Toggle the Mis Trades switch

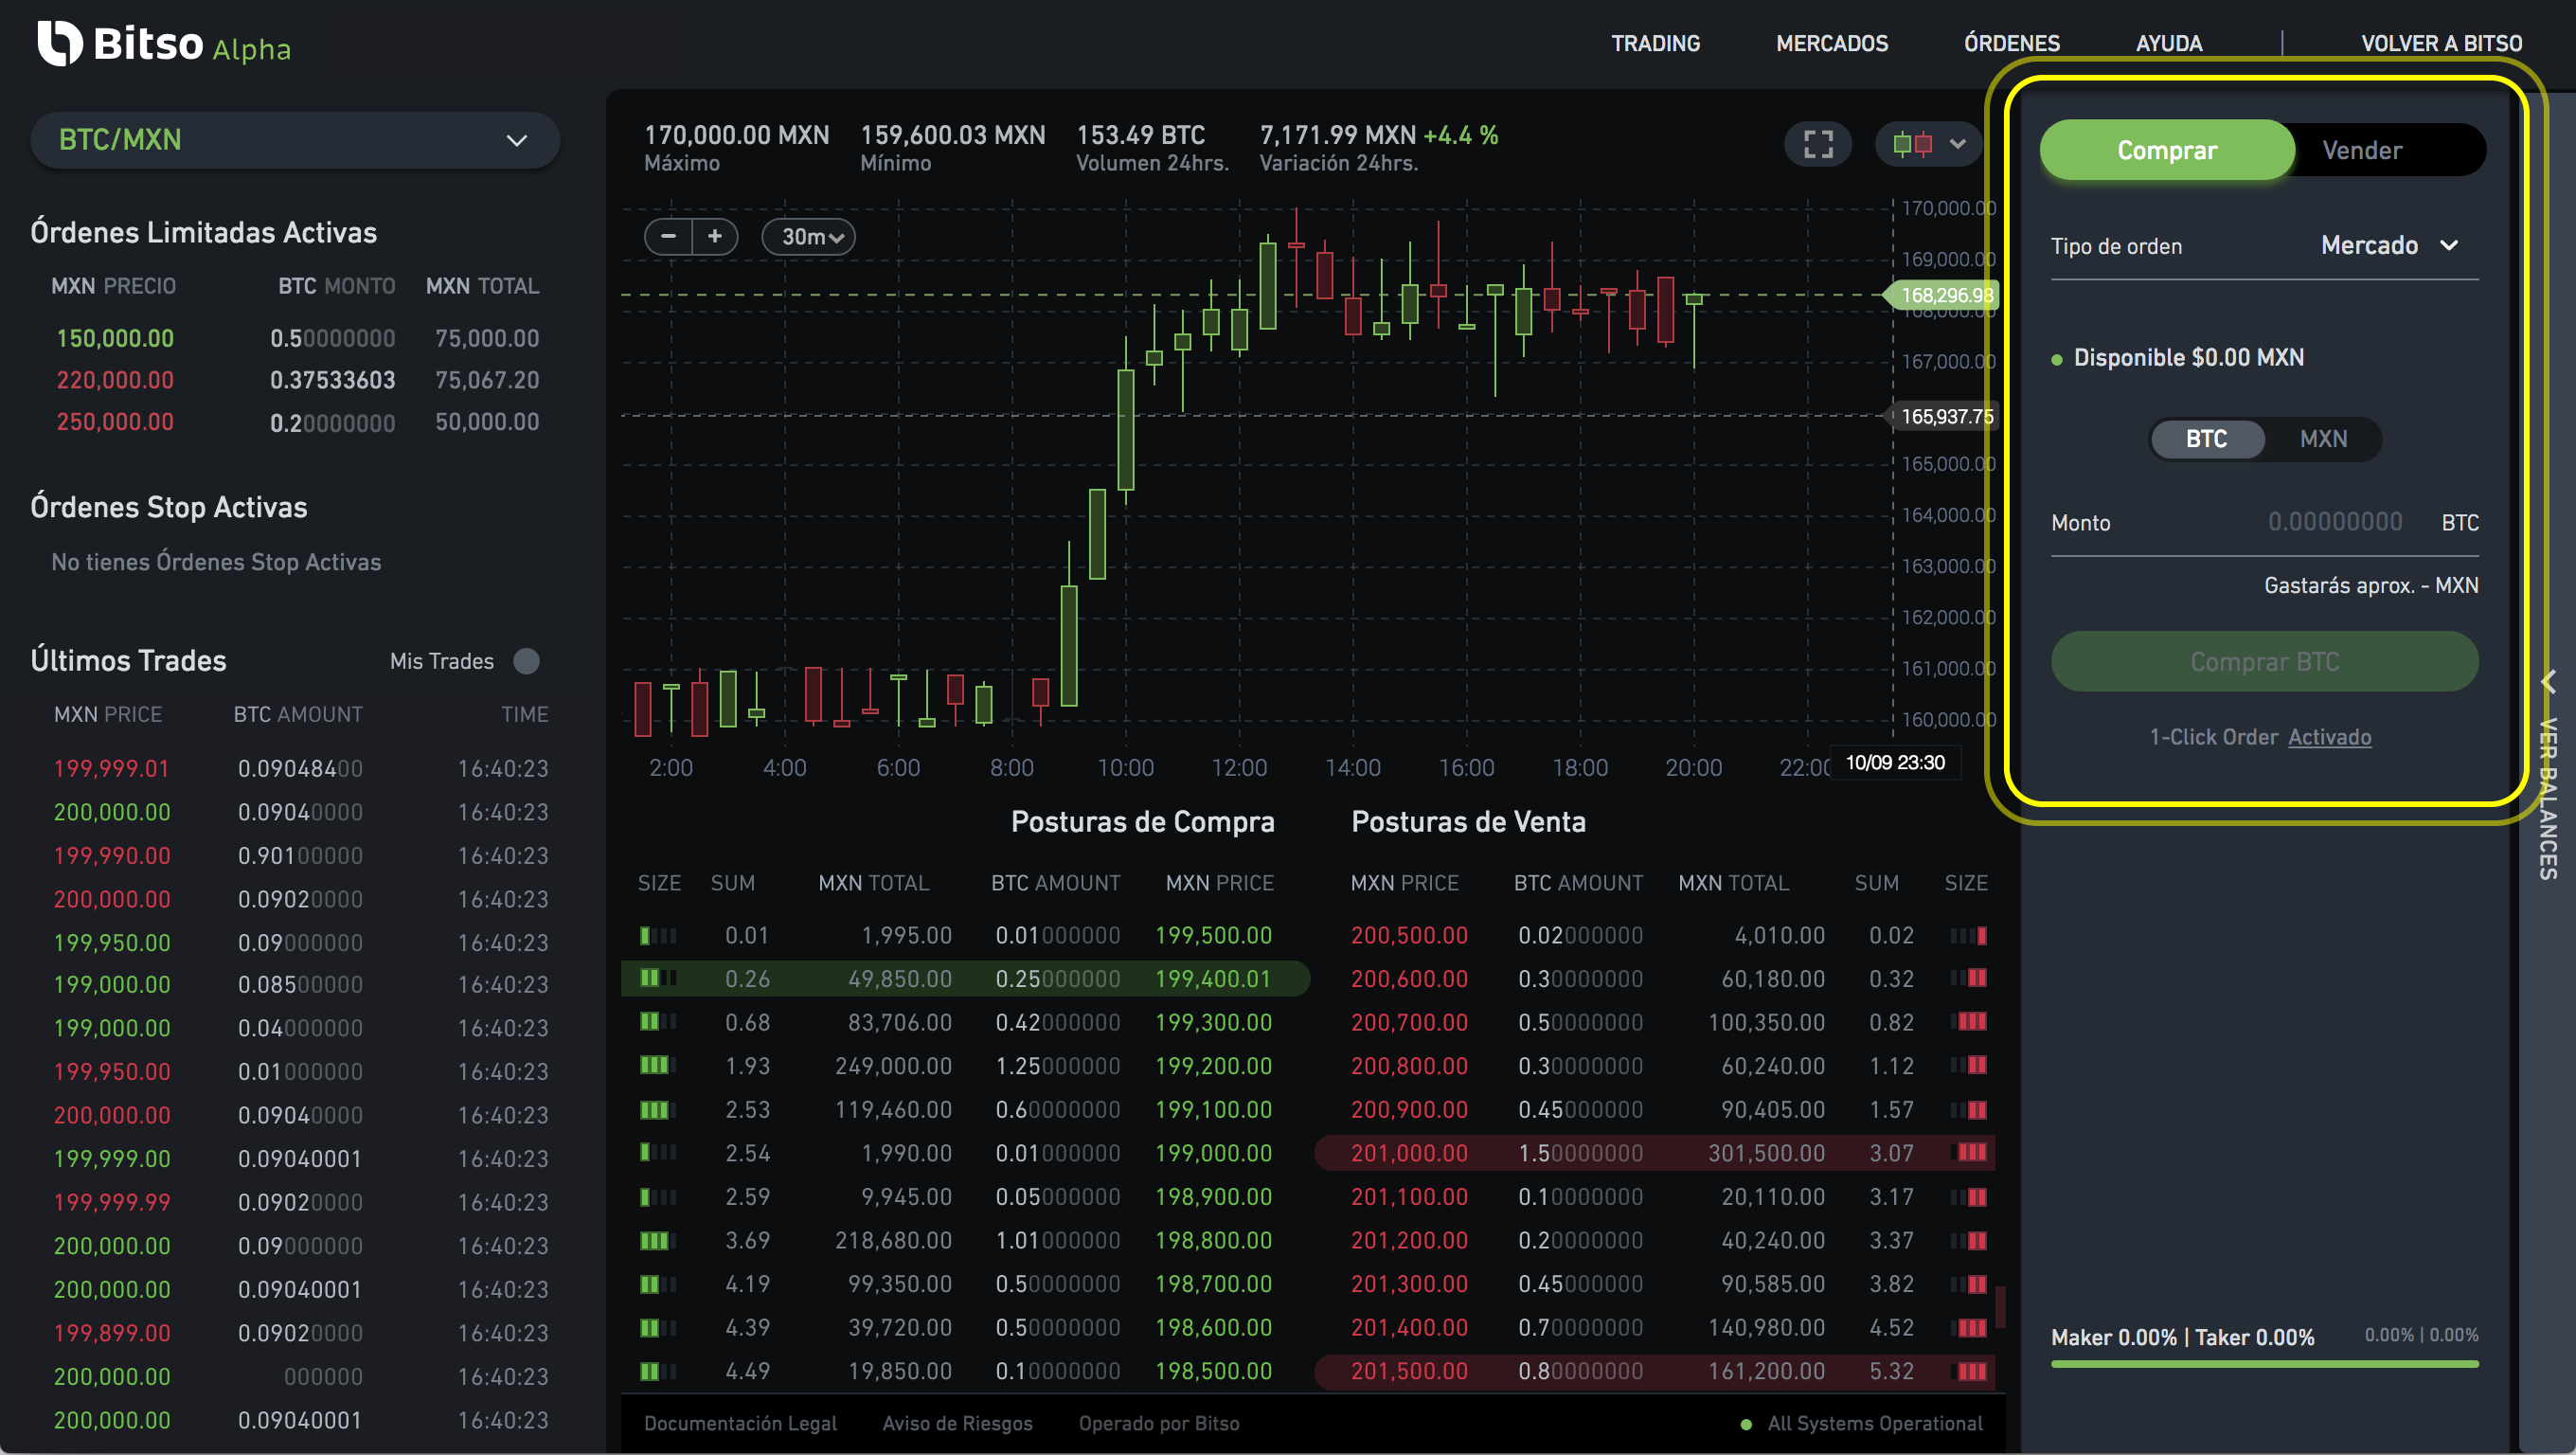526,661
